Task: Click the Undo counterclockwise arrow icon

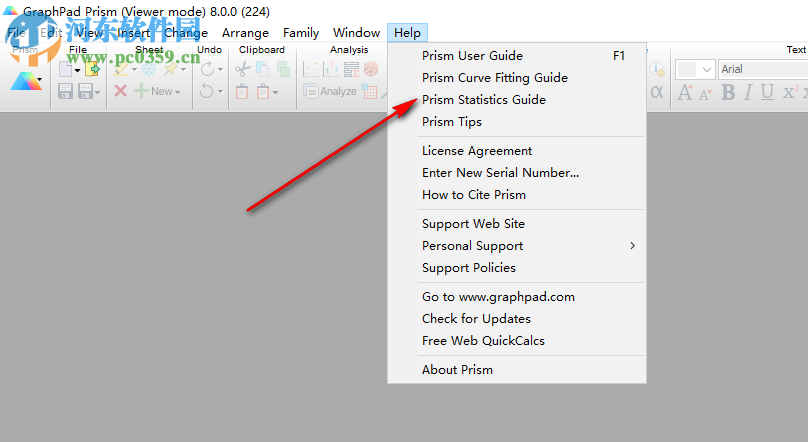Action: pos(207,91)
